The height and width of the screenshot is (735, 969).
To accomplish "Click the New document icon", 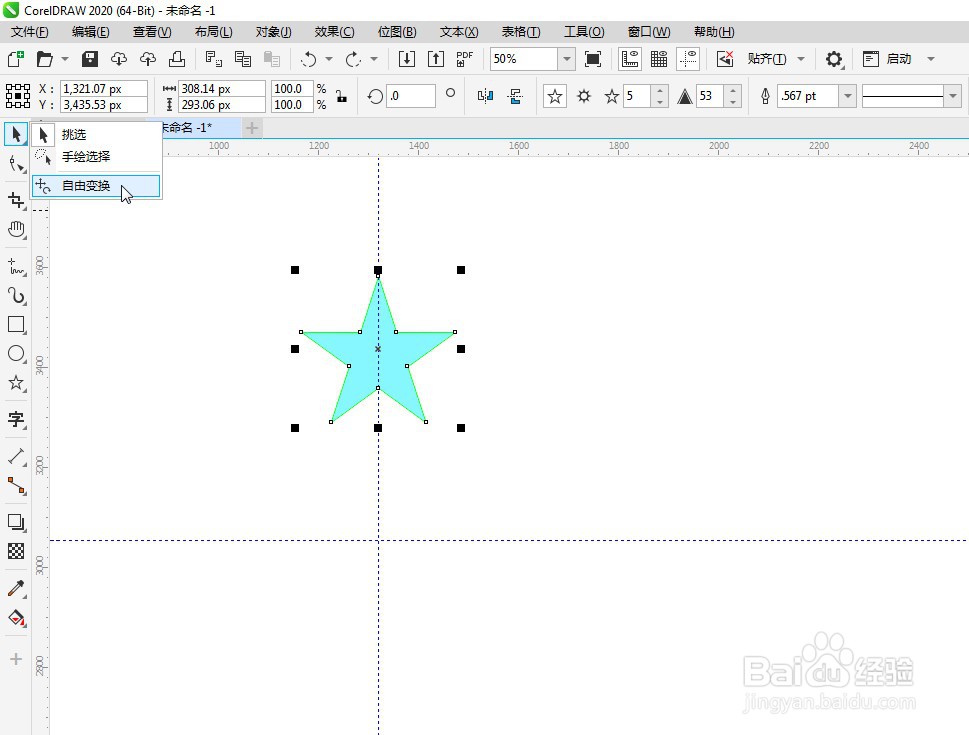I will click(15, 59).
